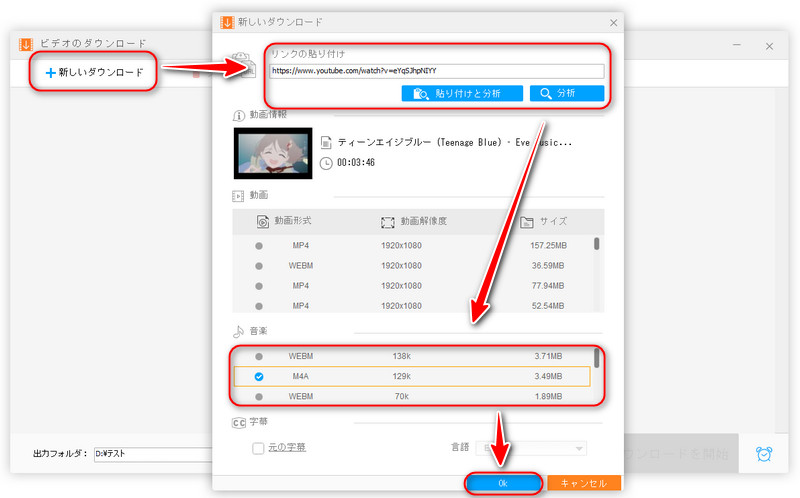
Task: Click the 新しいダウンロード button
Action: point(95,72)
